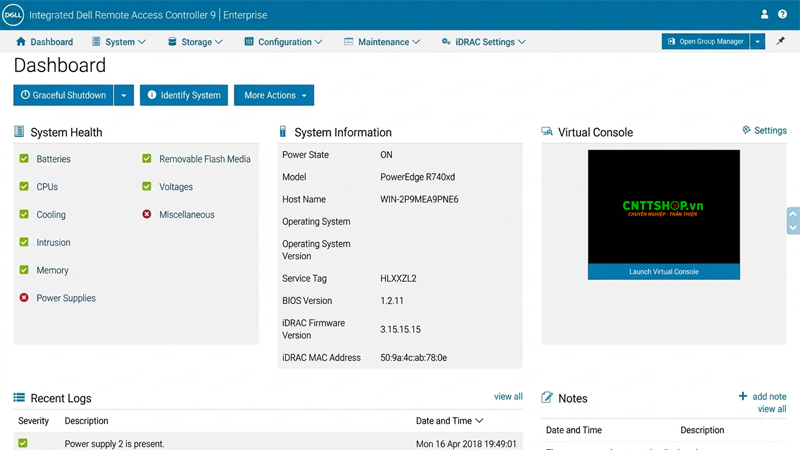Click the pin icon in navigation bar
Viewport: 800px width, 450px height.
coord(781,41)
